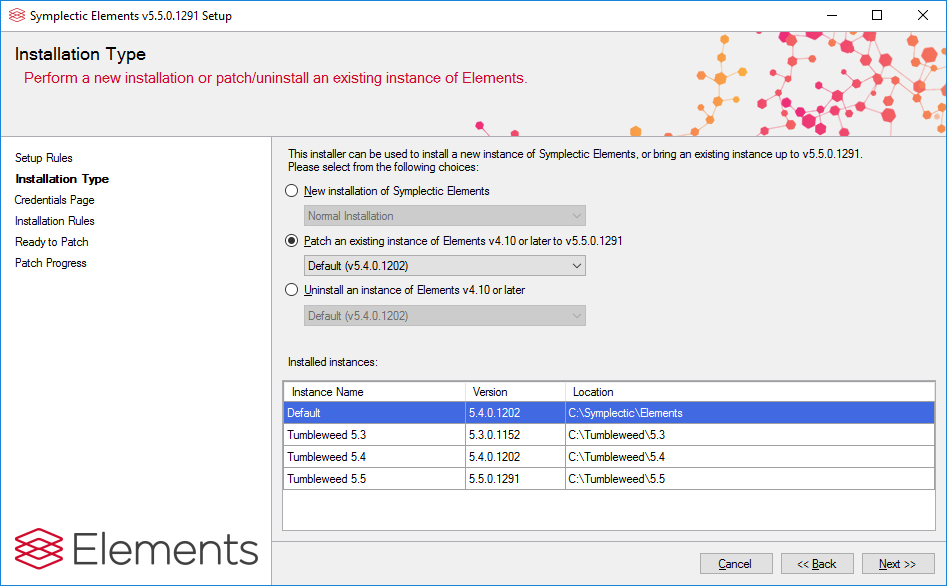This screenshot has width=947, height=586.
Task: Select Uninstall an instance of Elements
Action: click(292, 290)
